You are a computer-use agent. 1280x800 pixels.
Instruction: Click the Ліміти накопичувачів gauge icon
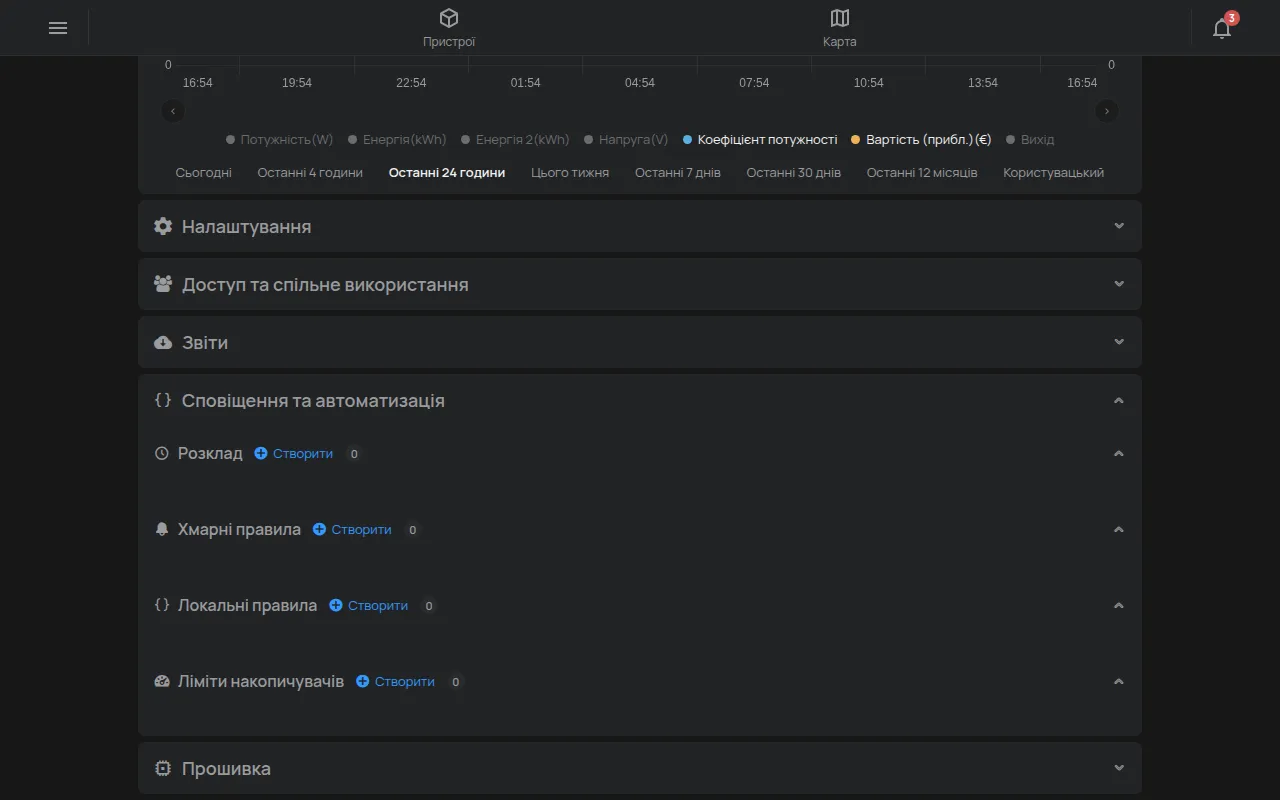point(162,681)
